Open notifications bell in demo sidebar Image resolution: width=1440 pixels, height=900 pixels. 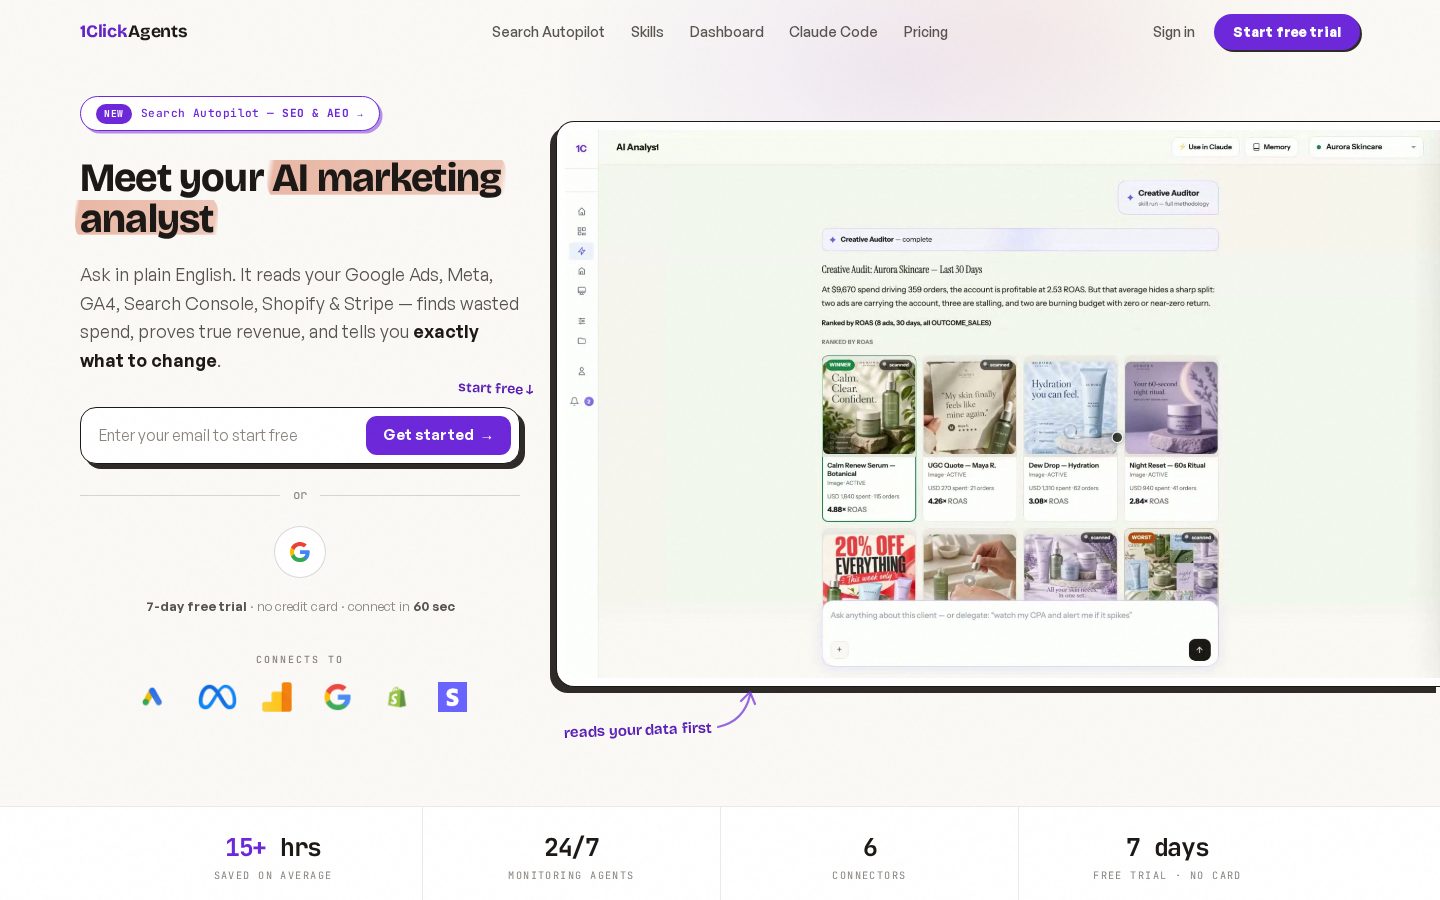(x=575, y=401)
